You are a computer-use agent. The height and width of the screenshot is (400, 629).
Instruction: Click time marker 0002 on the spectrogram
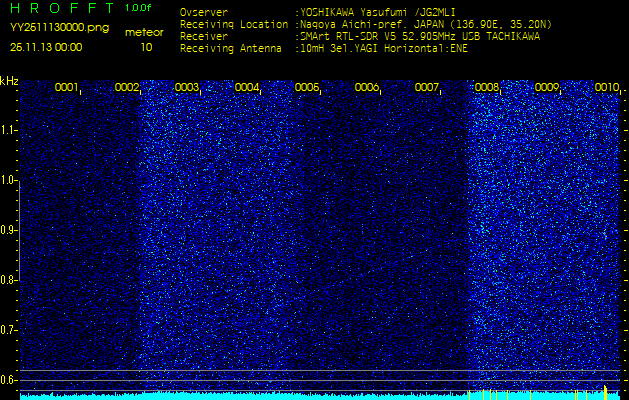click(x=126, y=87)
